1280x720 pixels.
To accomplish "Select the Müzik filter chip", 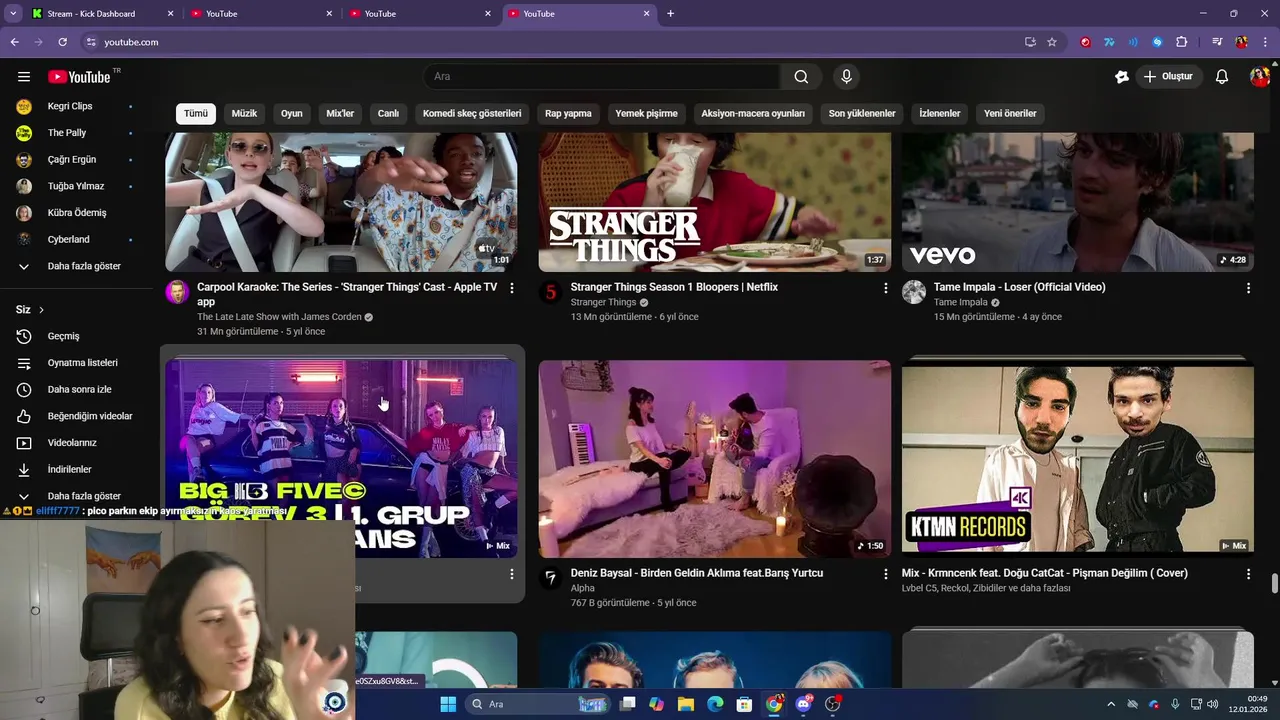I will [x=244, y=113].
